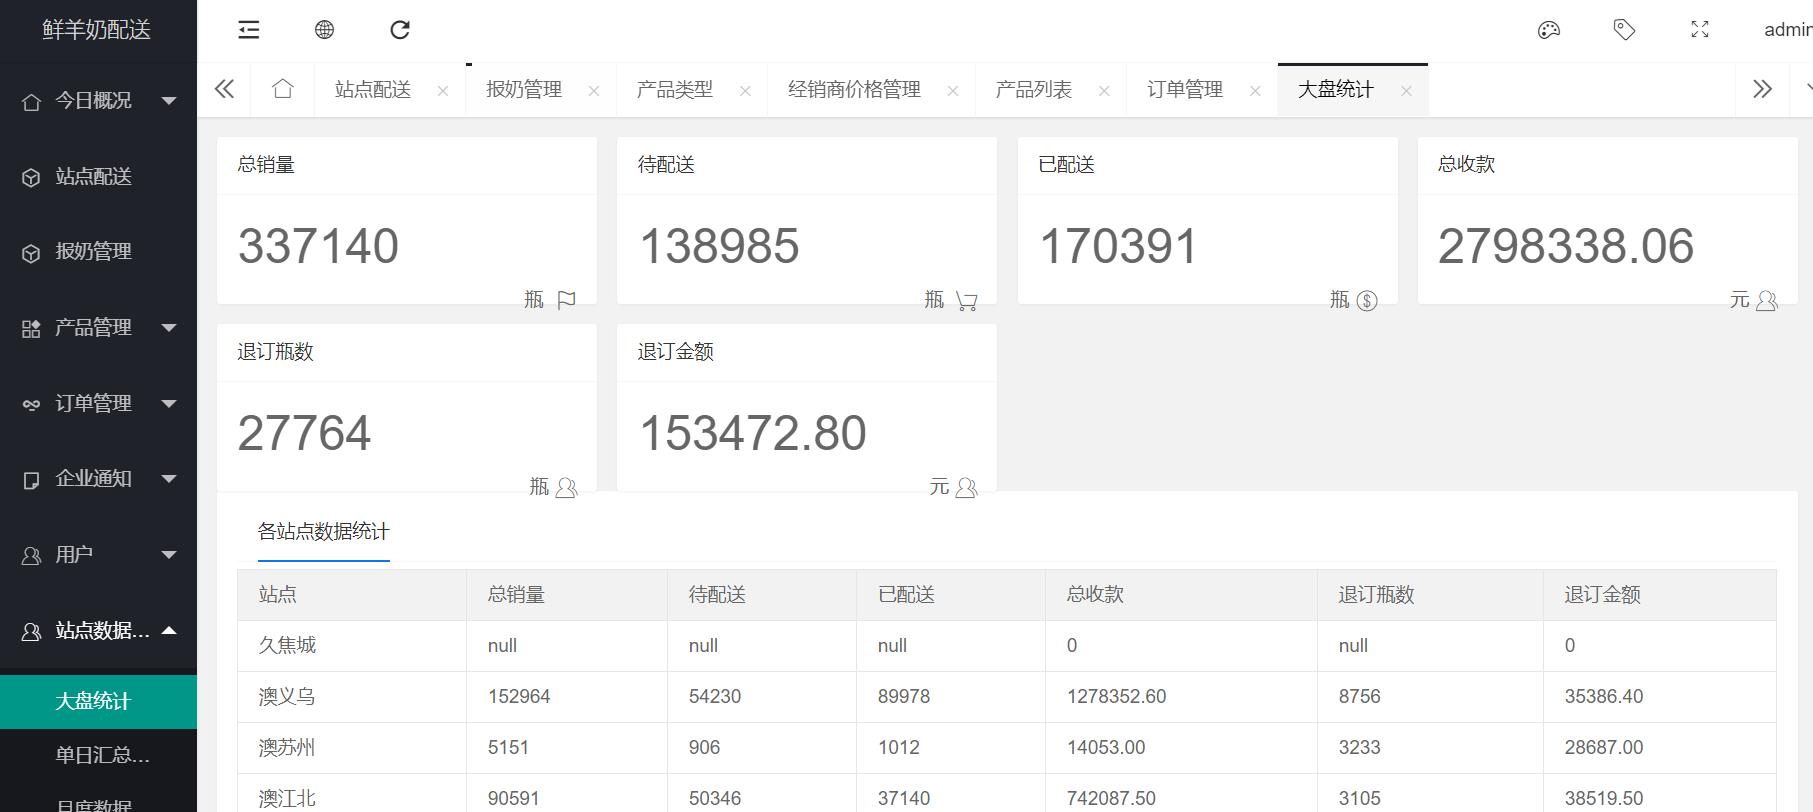Click the 久焦城 station row
The width and height of the screenshot is (1813, 812).
click(x=1006, y=645)
